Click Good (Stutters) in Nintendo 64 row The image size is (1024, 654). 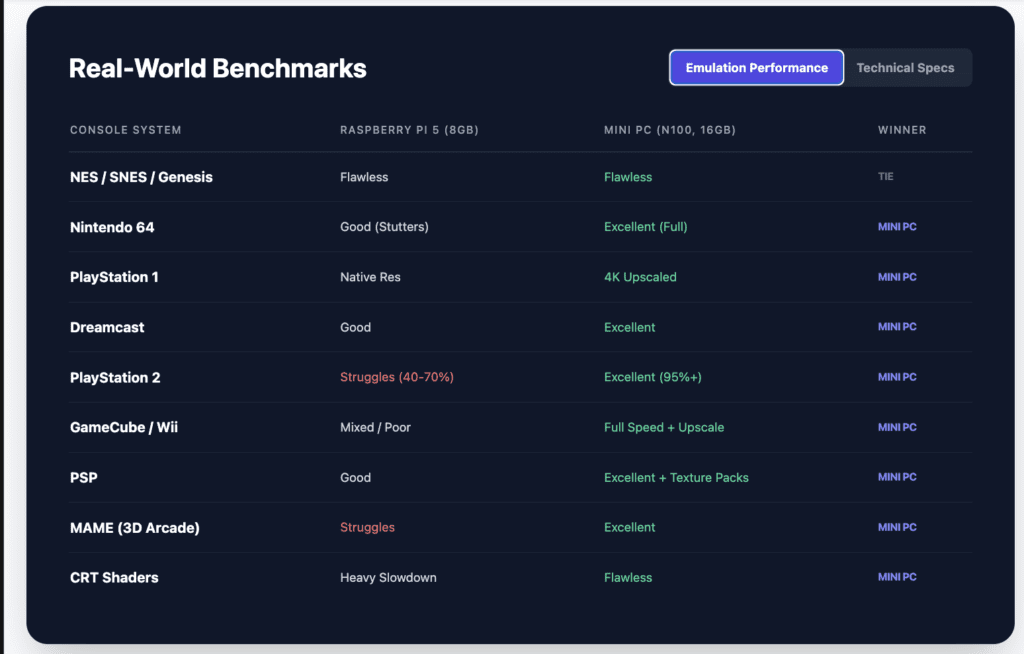pos(384,227)
